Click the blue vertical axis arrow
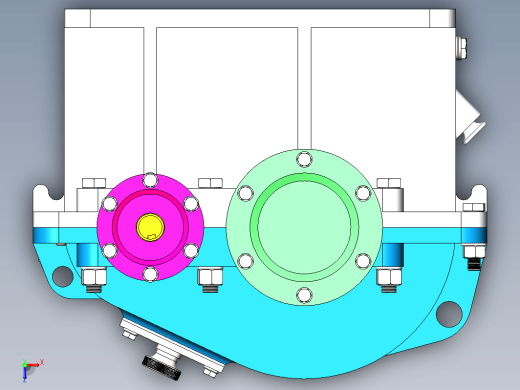Screen dimensions: 520x390 [x=25, y=374]
